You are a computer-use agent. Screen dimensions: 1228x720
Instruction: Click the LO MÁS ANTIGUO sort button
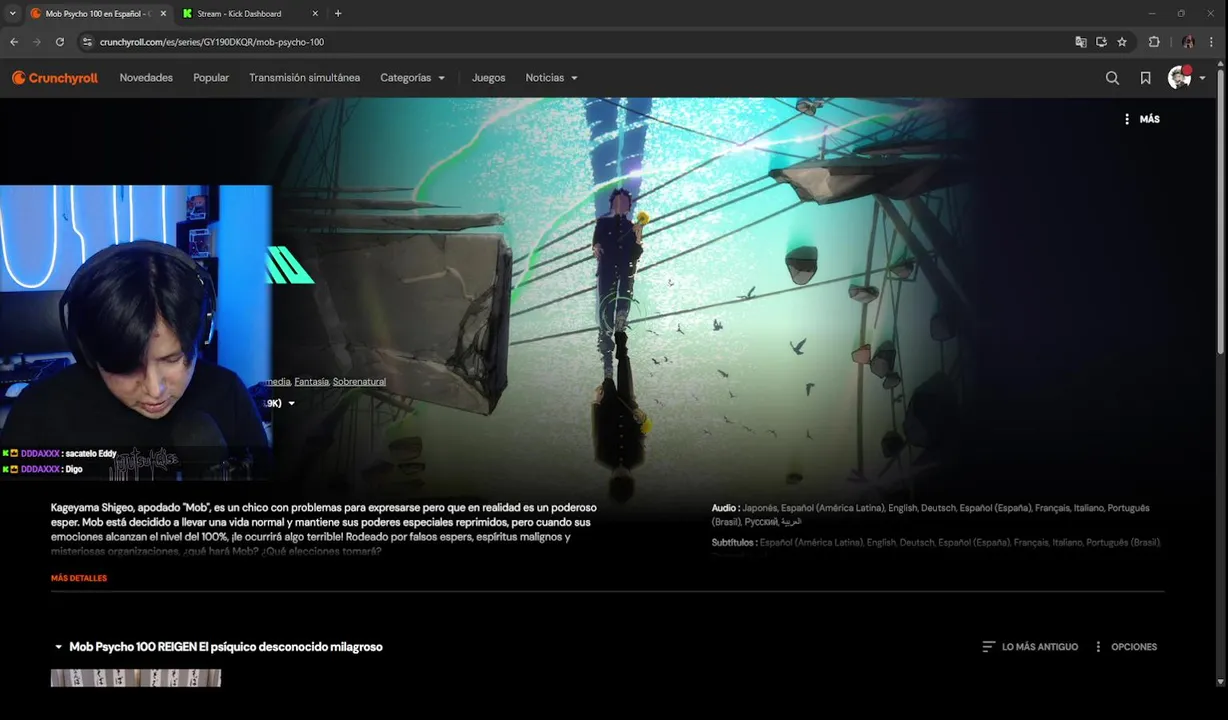(x=1030, y=647)
